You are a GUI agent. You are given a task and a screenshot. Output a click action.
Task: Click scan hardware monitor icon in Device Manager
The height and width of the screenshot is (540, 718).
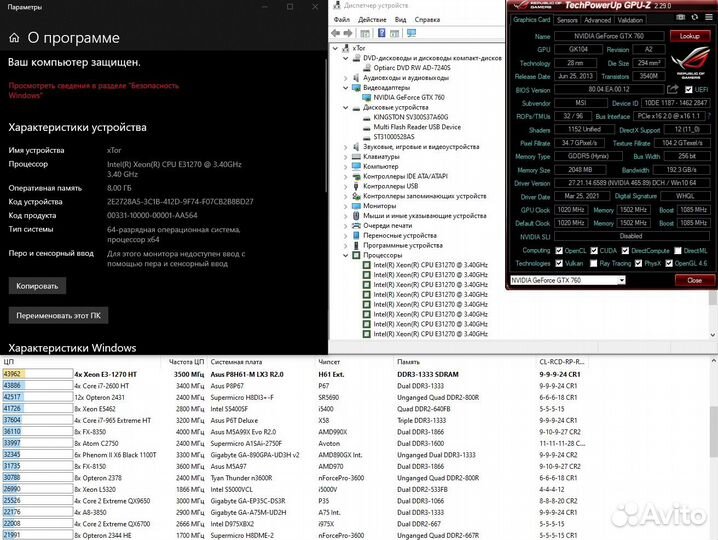[x=412, y=33]
